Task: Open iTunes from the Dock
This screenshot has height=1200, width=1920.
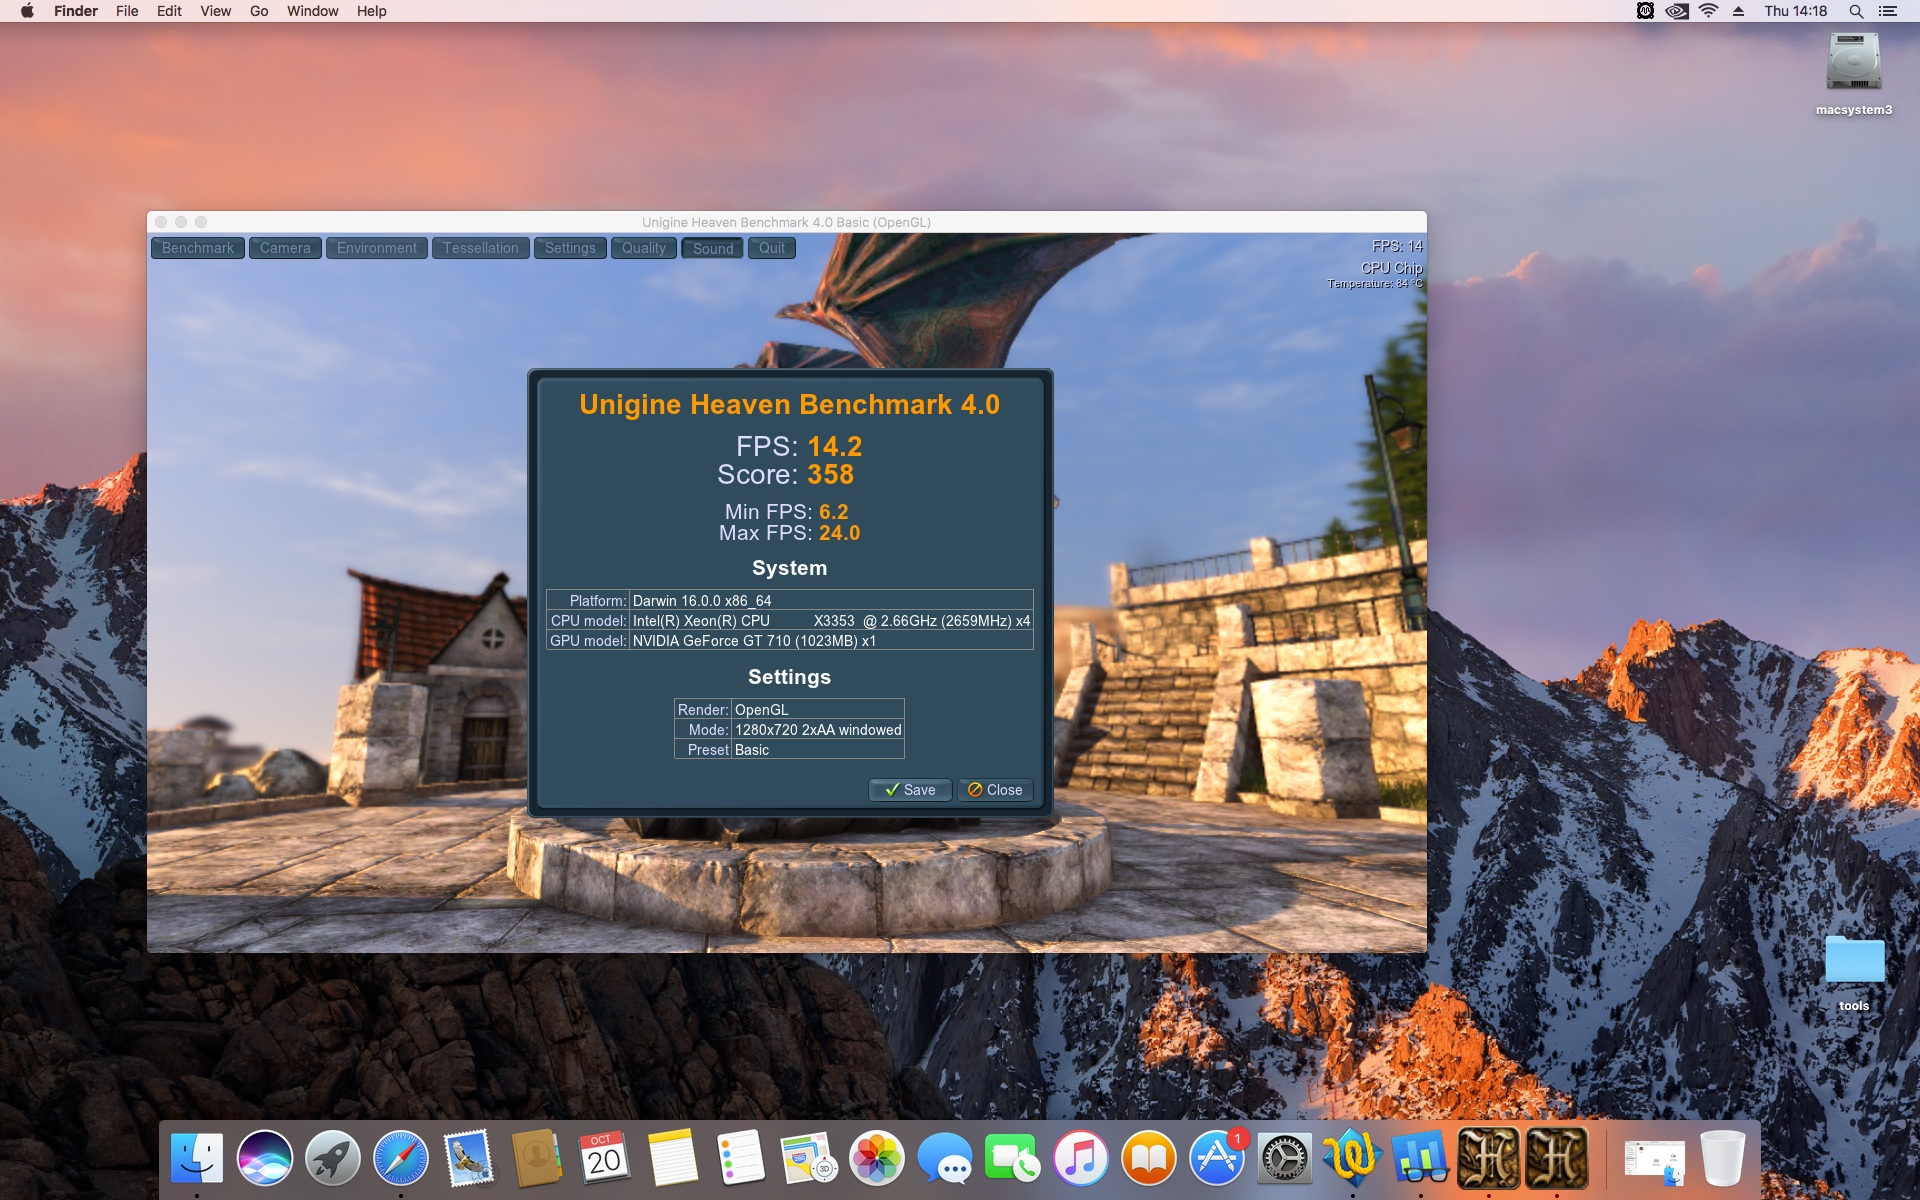Action: tap(1081, 1158)
